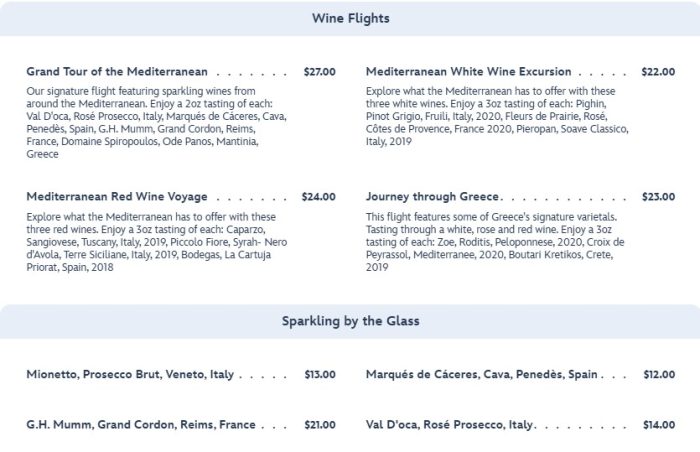This screenshot has height=452, width=700.
Task: Open Grand Tour of the Mediterranean flight
Action: click(117, 72)
